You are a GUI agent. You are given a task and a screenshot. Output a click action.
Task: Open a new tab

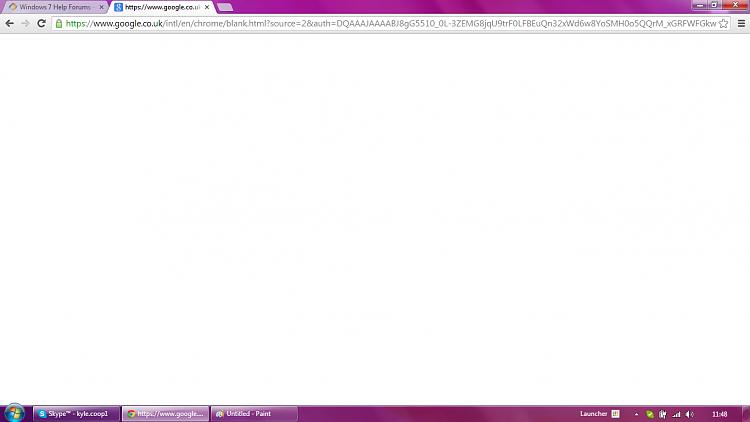click(x=225, y=7)
